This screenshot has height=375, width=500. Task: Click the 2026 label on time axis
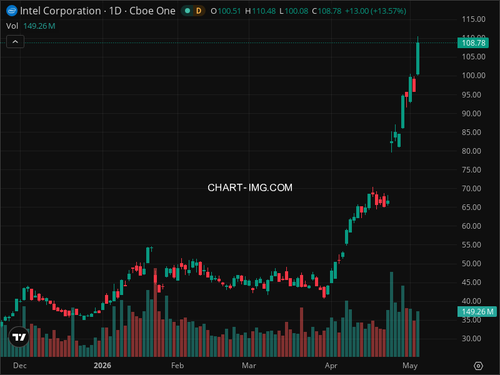coord(102,366)
